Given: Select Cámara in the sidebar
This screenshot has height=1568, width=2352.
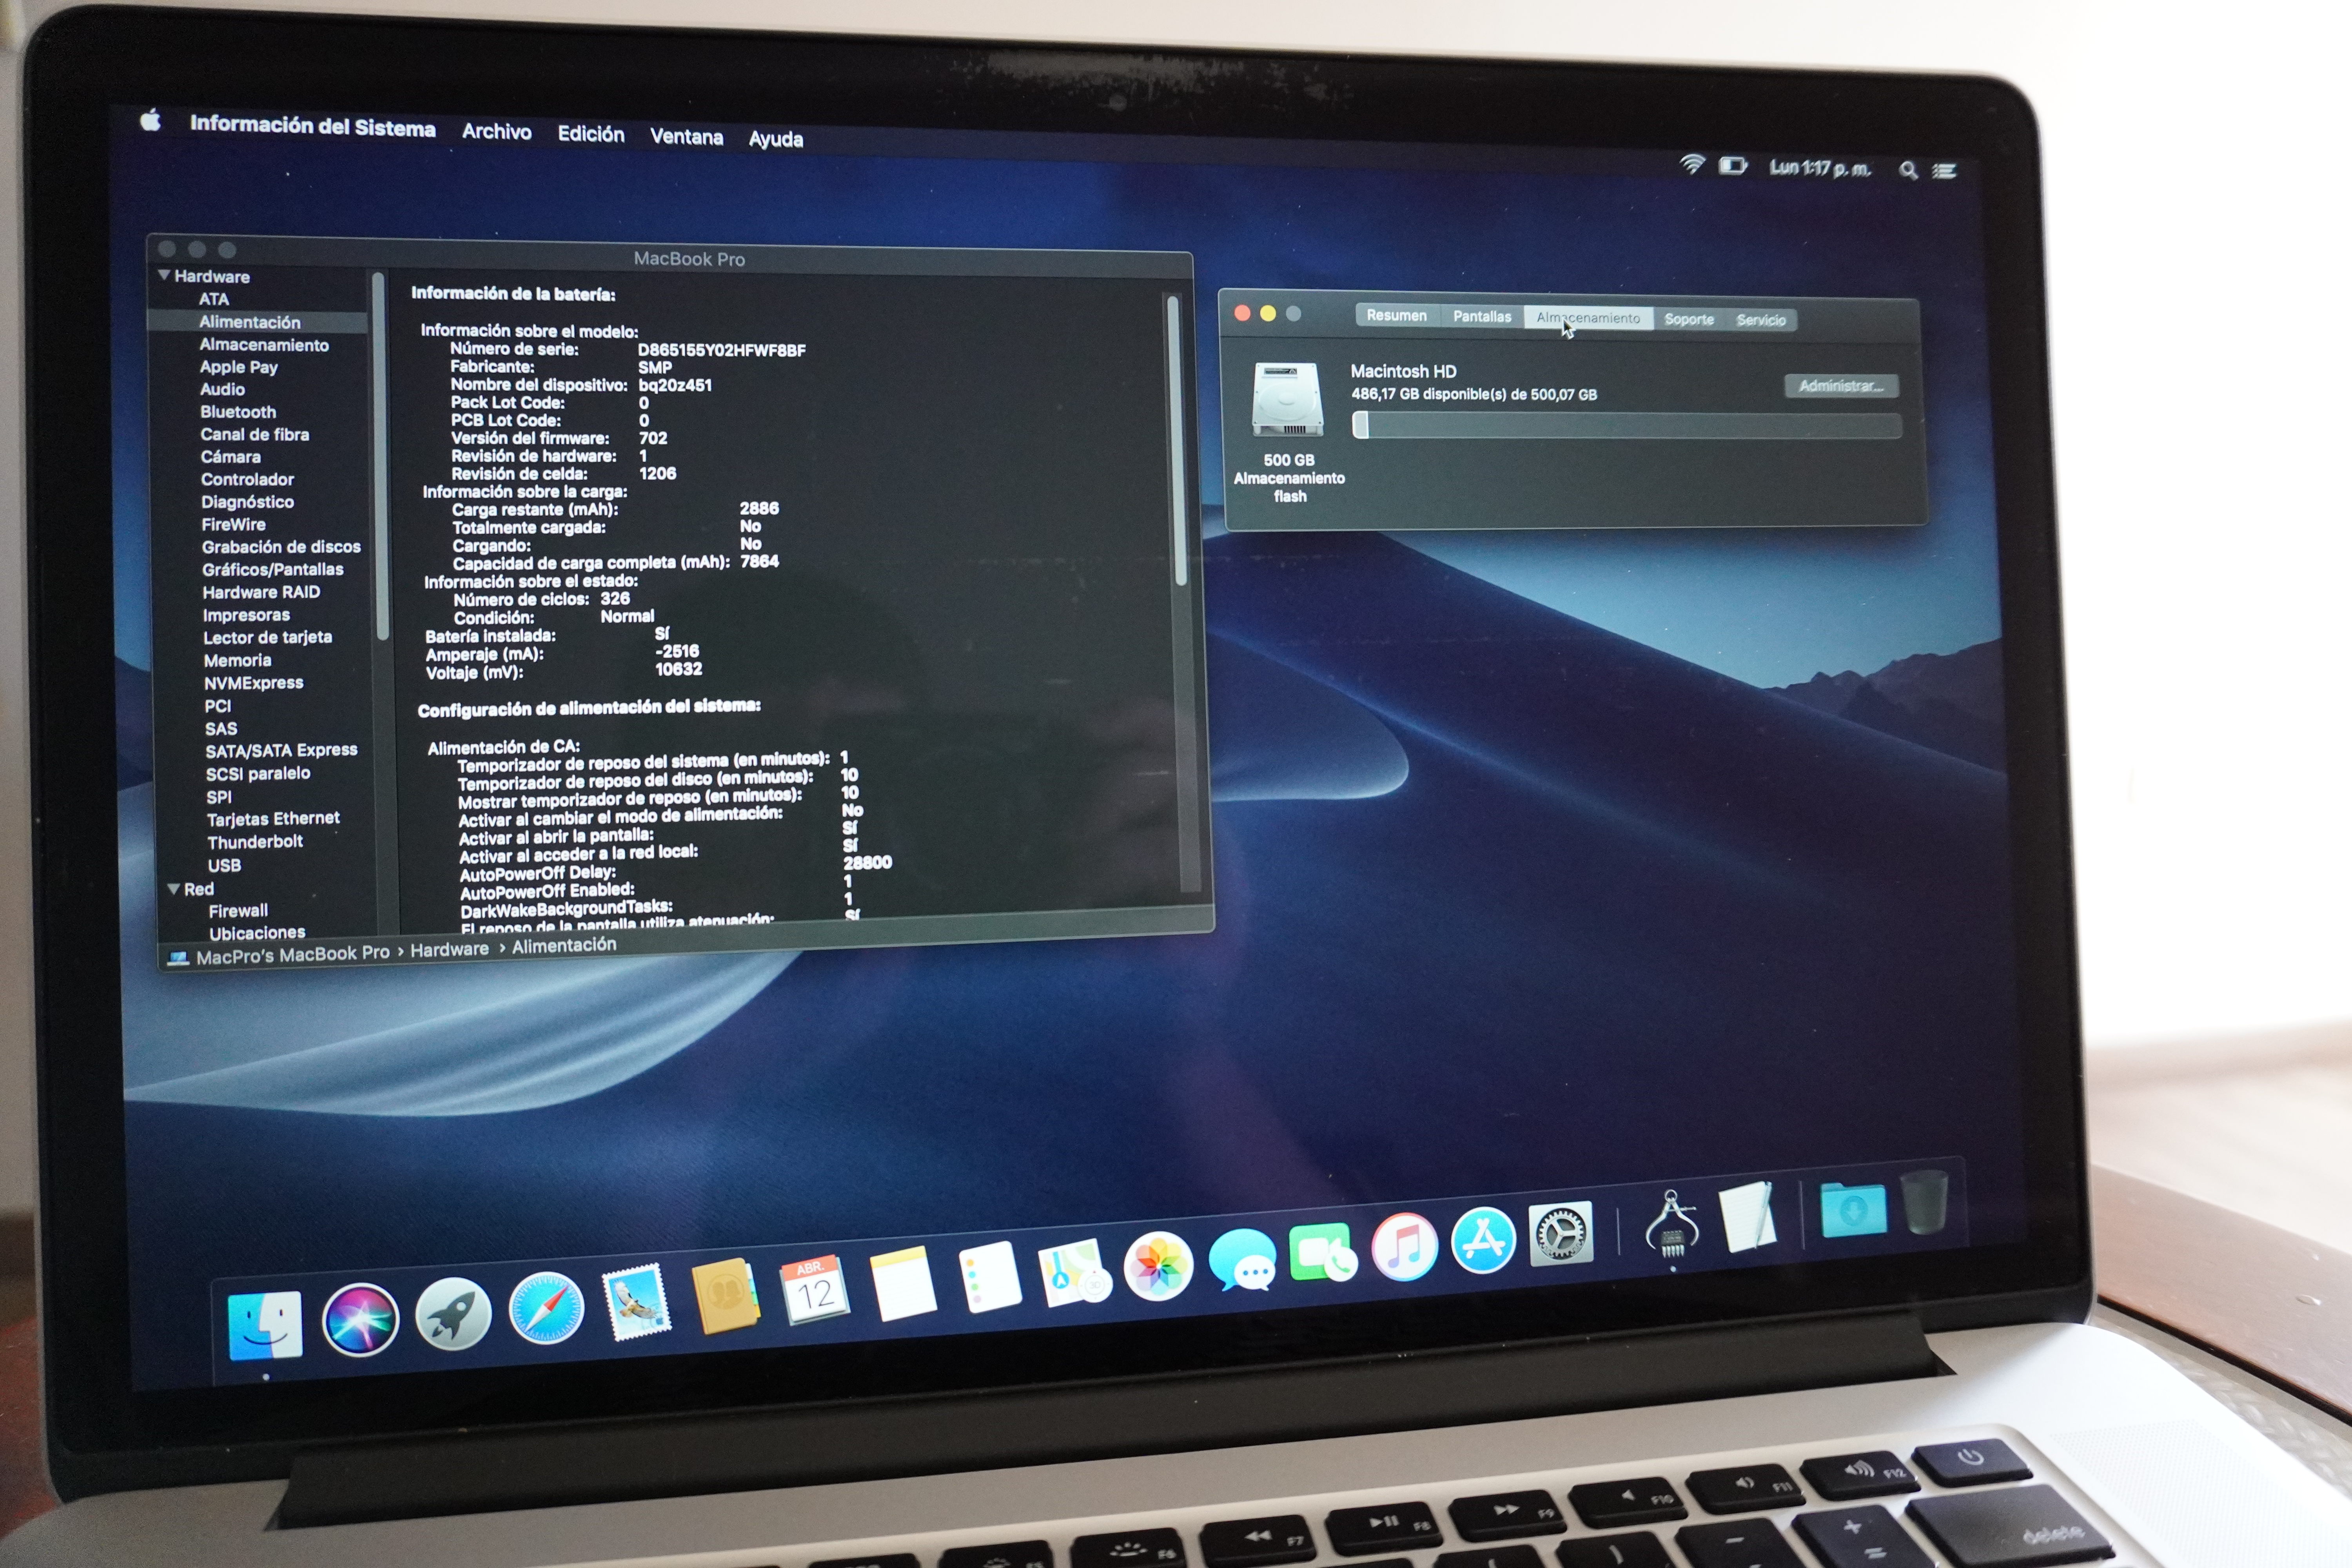Looking at the screenshot, I should point(230,457).
